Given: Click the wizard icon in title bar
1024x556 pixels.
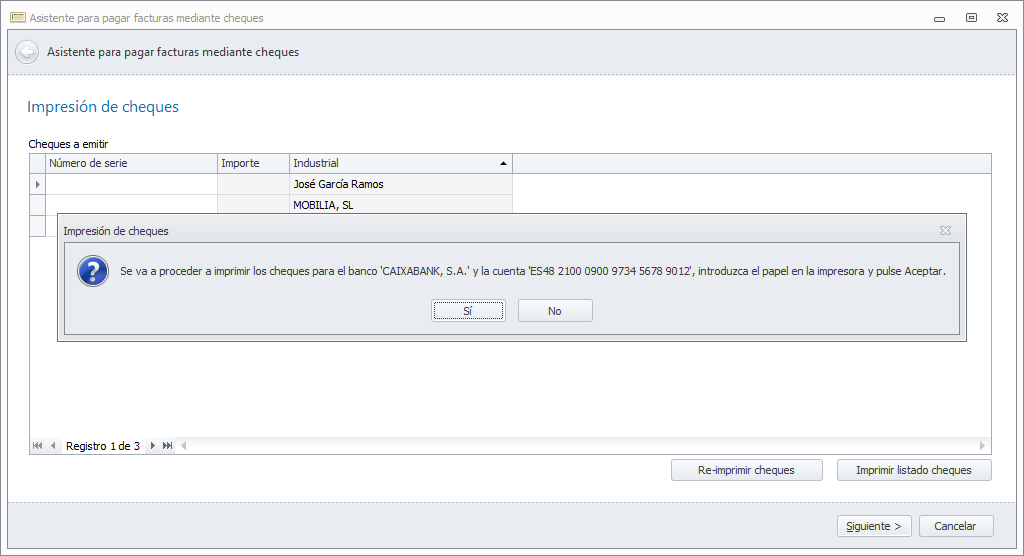Looking at the screenshot, I should [18, 18].
